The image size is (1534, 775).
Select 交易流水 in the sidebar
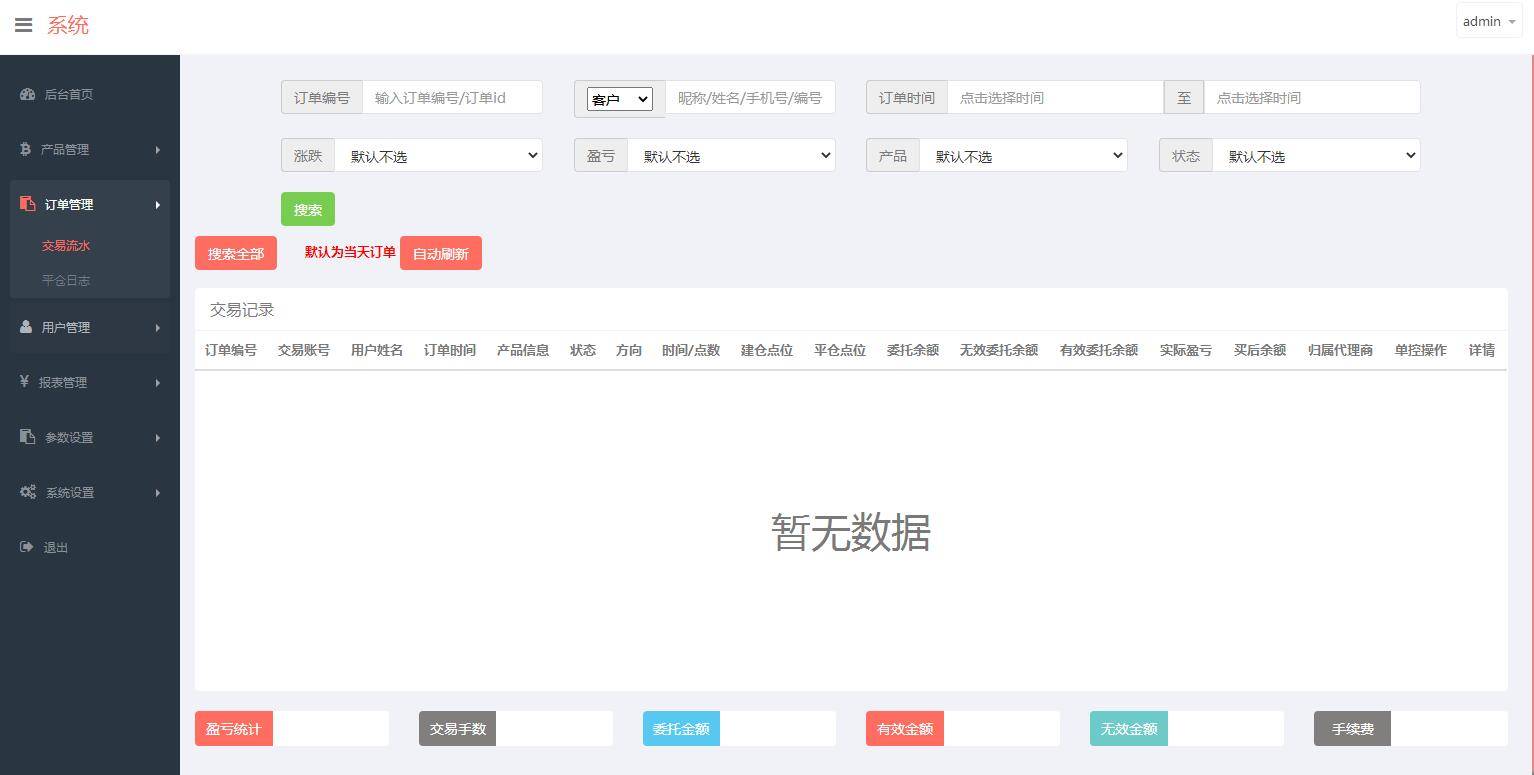tap(66, 245)
